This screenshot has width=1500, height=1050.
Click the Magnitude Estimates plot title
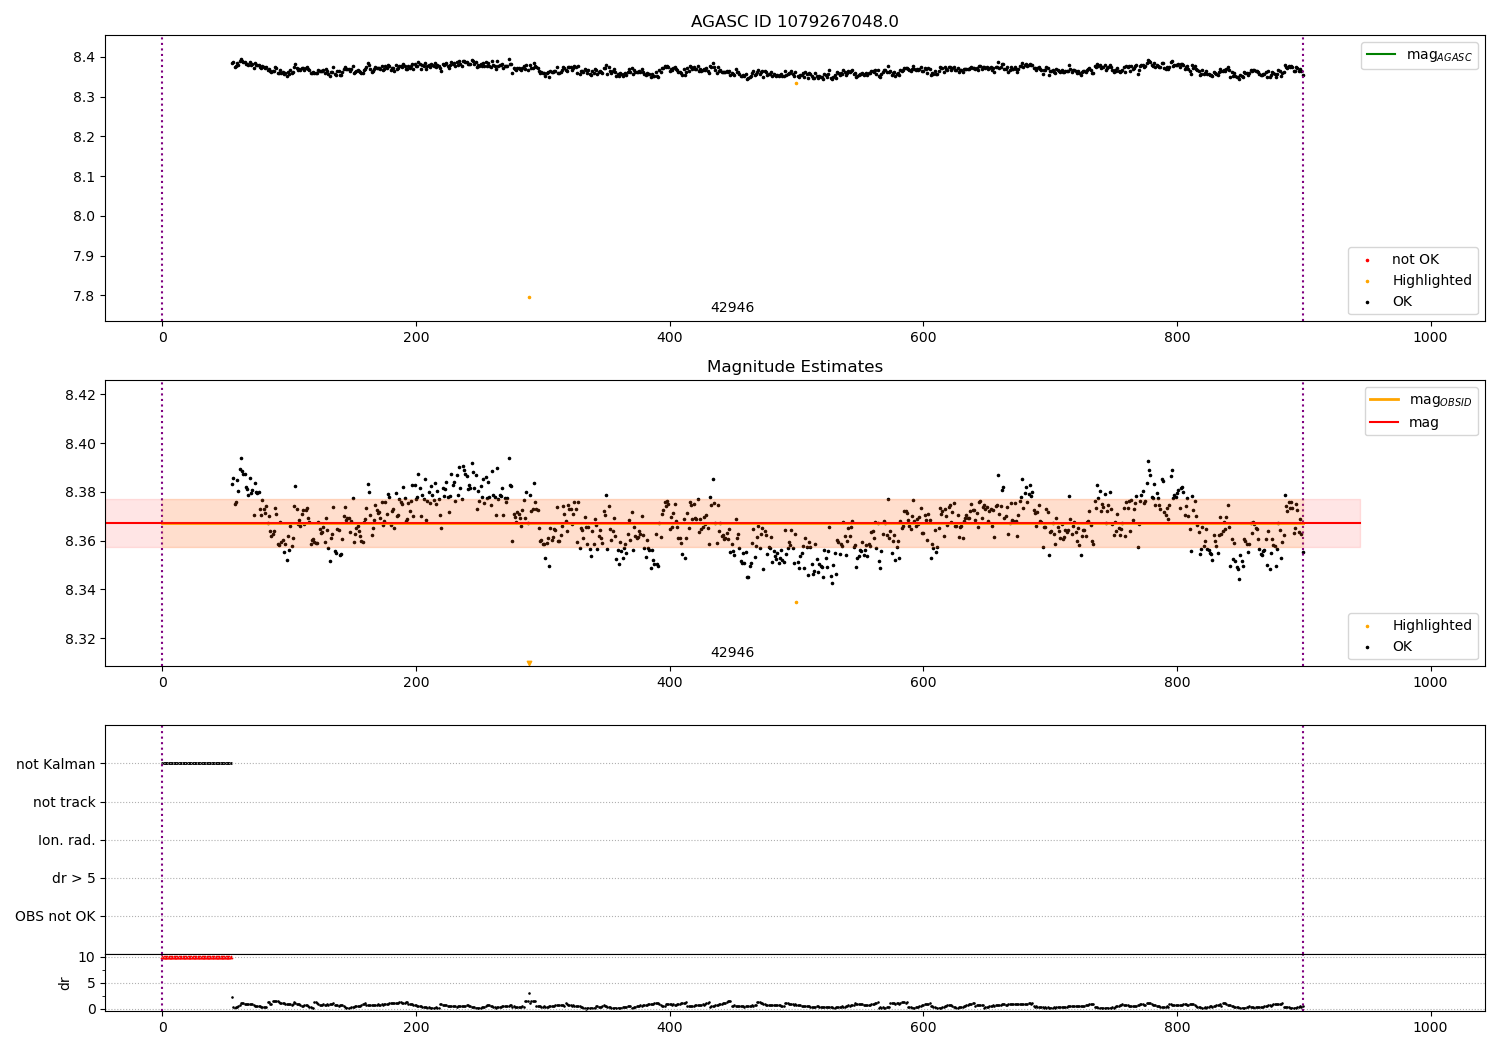794,367
